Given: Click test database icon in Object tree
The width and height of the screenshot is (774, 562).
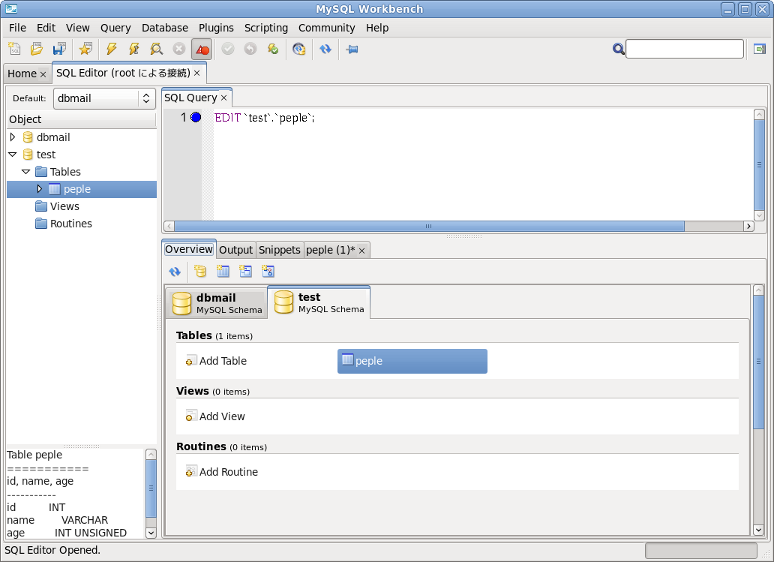Looking at the screenshot, I should (x=28, y=154).
